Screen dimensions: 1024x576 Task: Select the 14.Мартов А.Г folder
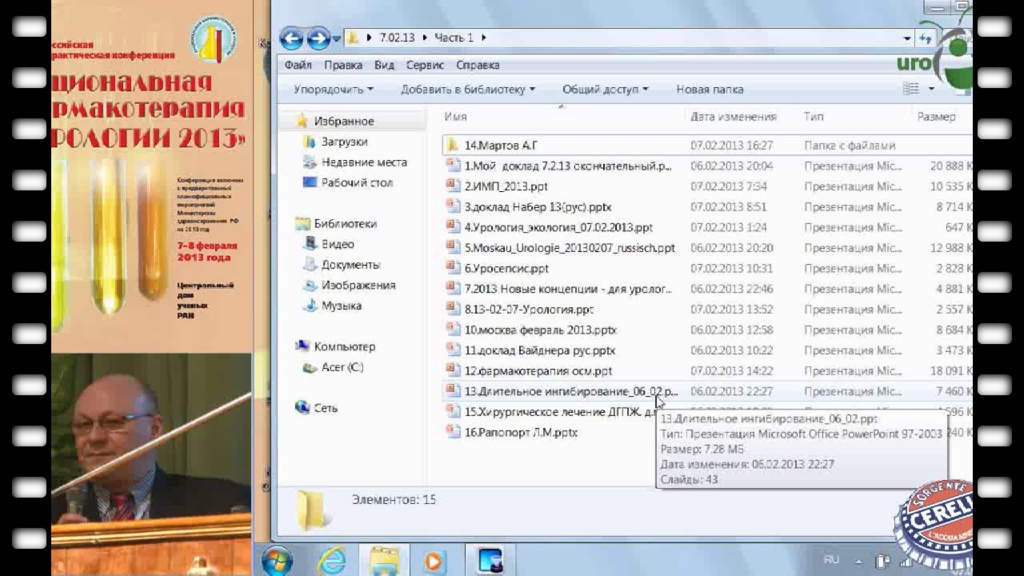[x=501, y=145]
